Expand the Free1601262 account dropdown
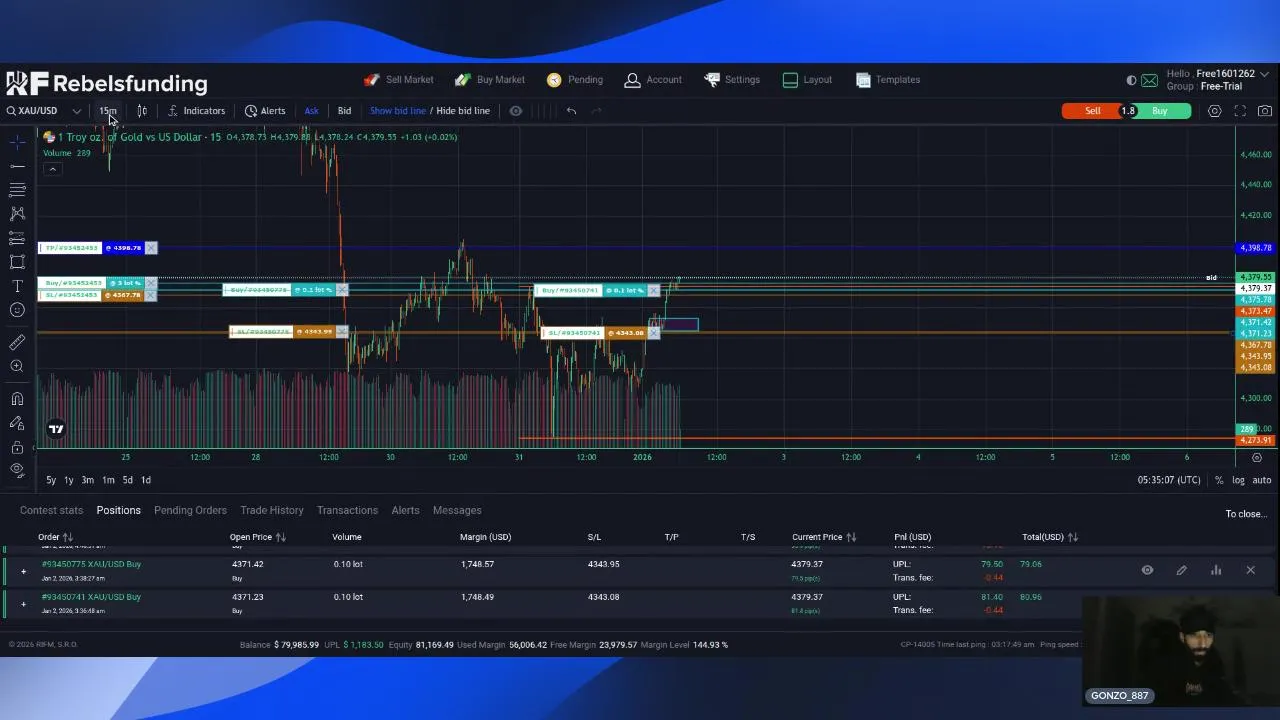 [x=1263, y=74]
